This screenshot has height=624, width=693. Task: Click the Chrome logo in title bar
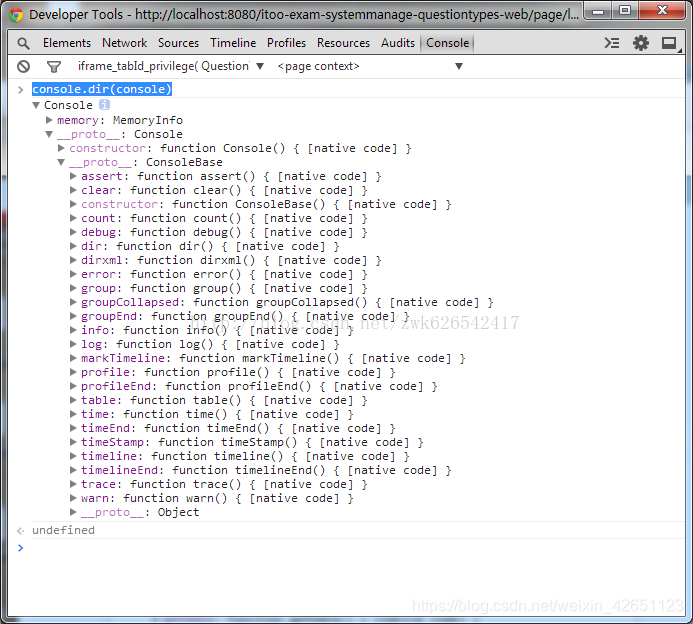[x=16, y=15]
